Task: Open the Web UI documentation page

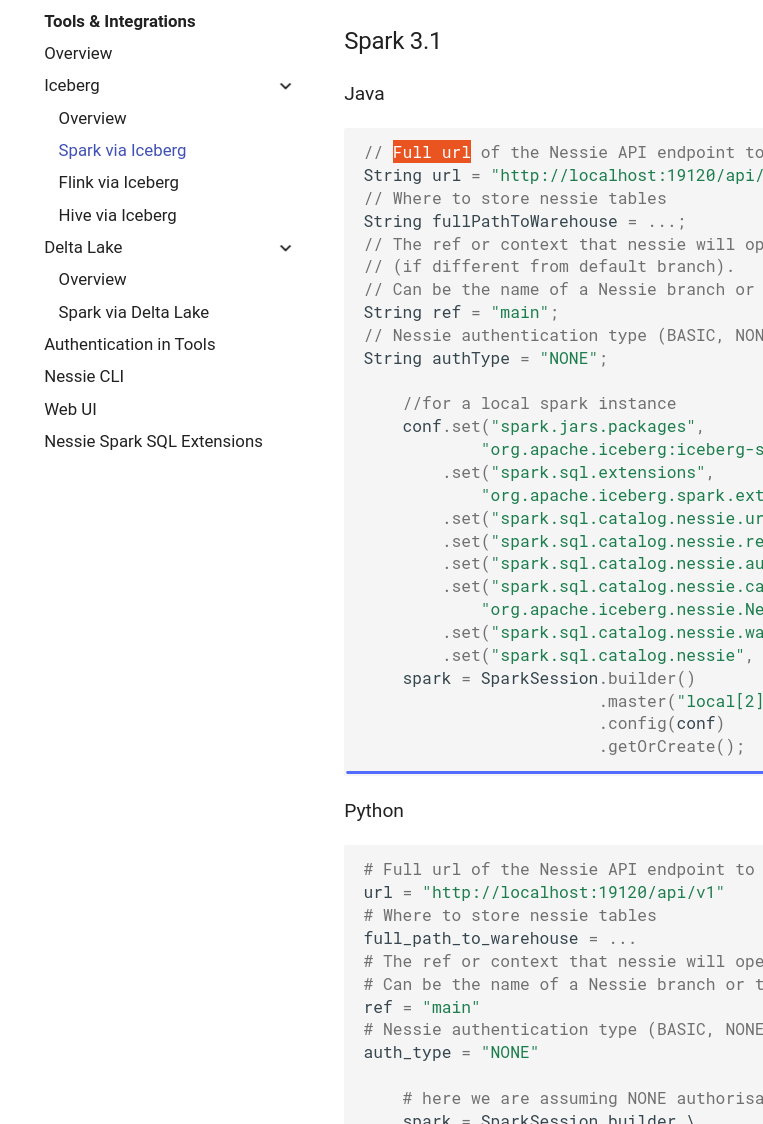Action: [x=70, y=409]
